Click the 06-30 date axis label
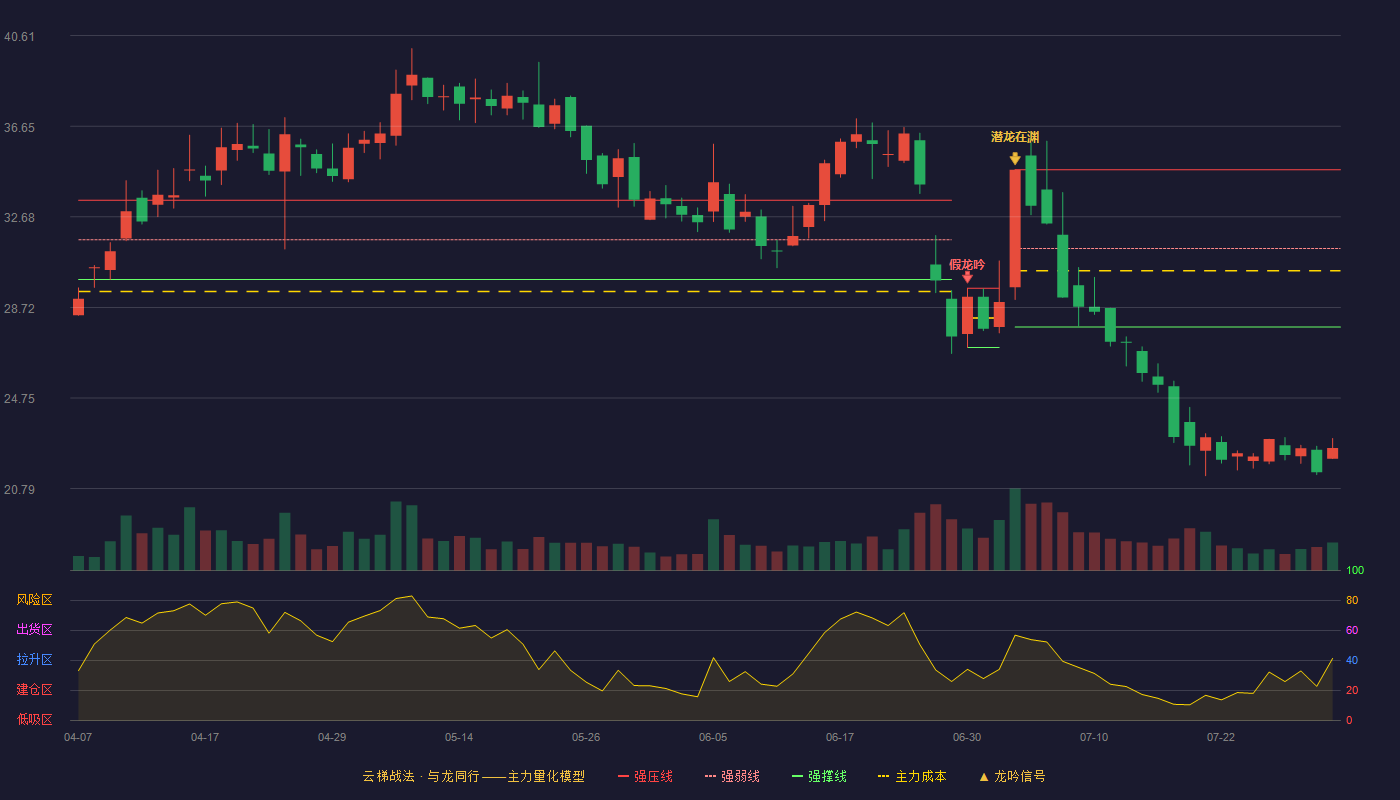This screenshot has height=800, width=1400. coord(967,737)
